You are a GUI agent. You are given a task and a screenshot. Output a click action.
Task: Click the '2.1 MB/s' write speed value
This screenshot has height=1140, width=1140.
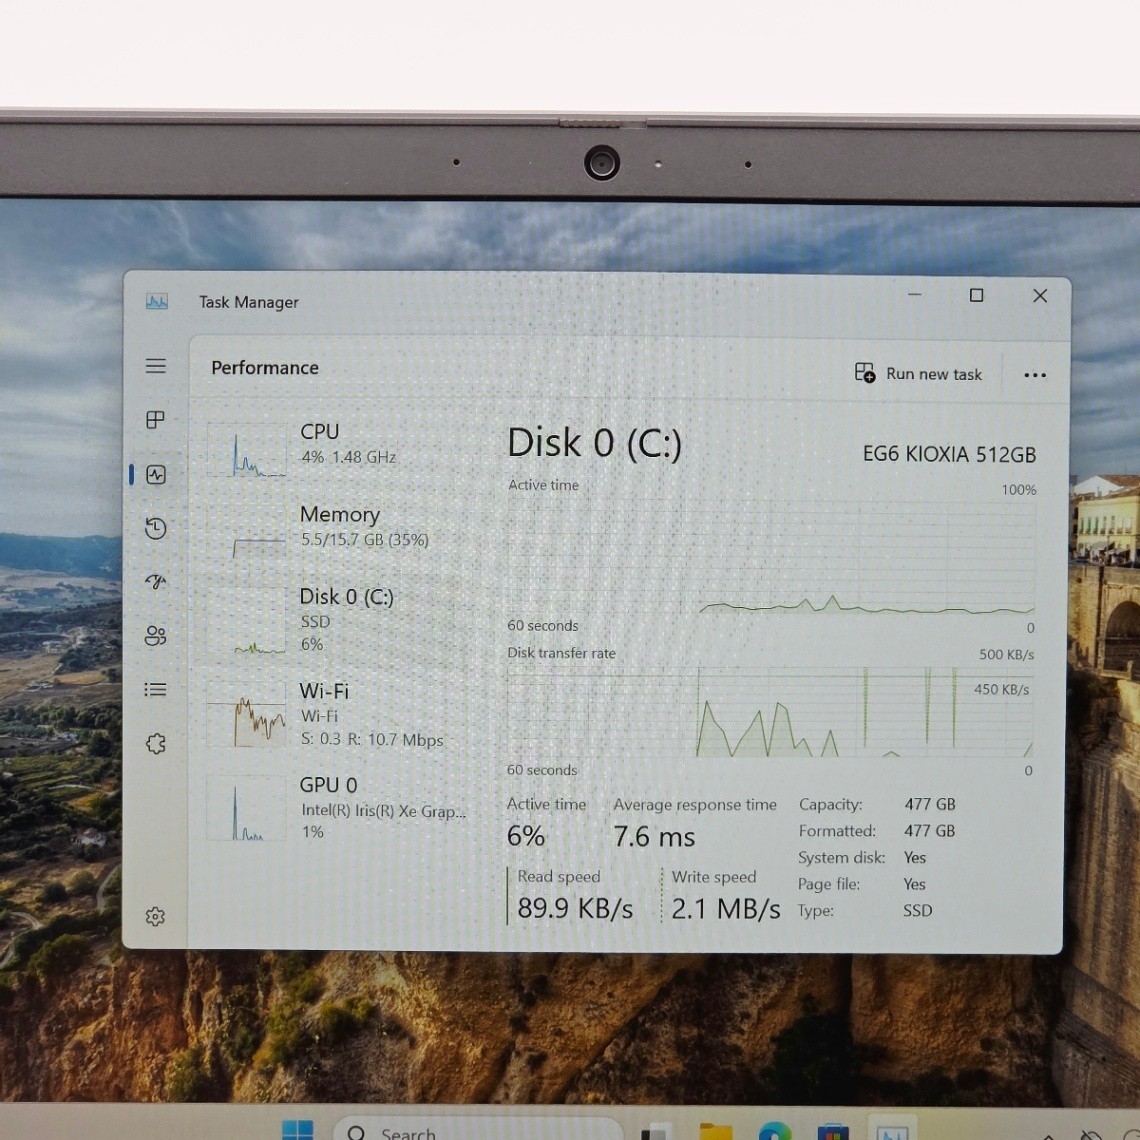726,909
